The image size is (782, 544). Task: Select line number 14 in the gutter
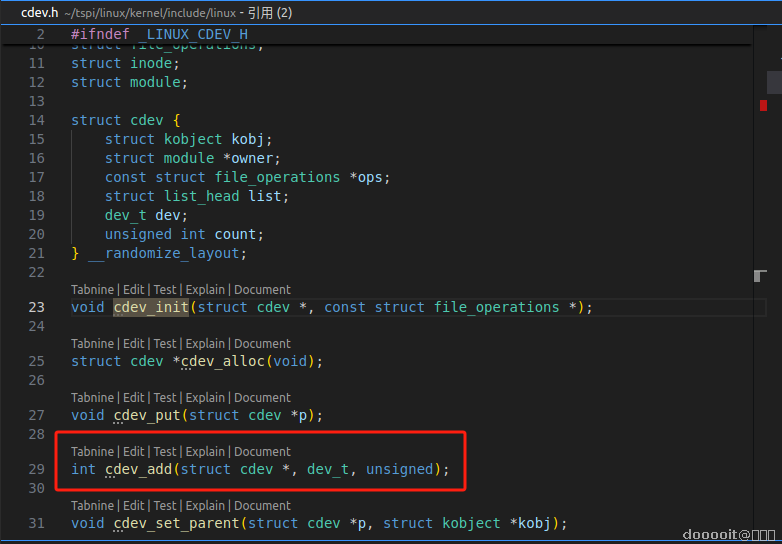click(x=36, y=120)
